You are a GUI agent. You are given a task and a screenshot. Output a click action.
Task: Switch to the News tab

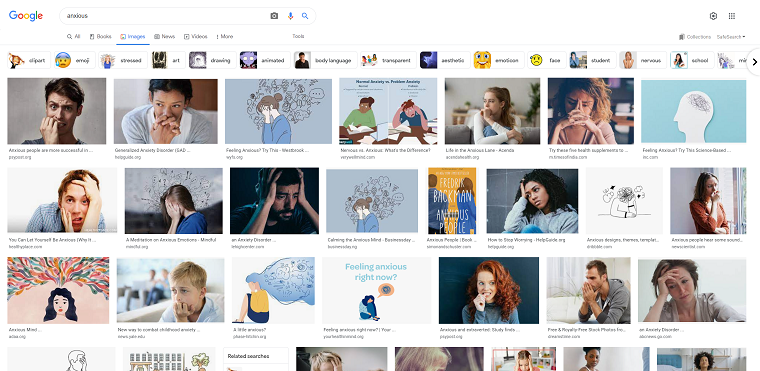tap(165, 36)
